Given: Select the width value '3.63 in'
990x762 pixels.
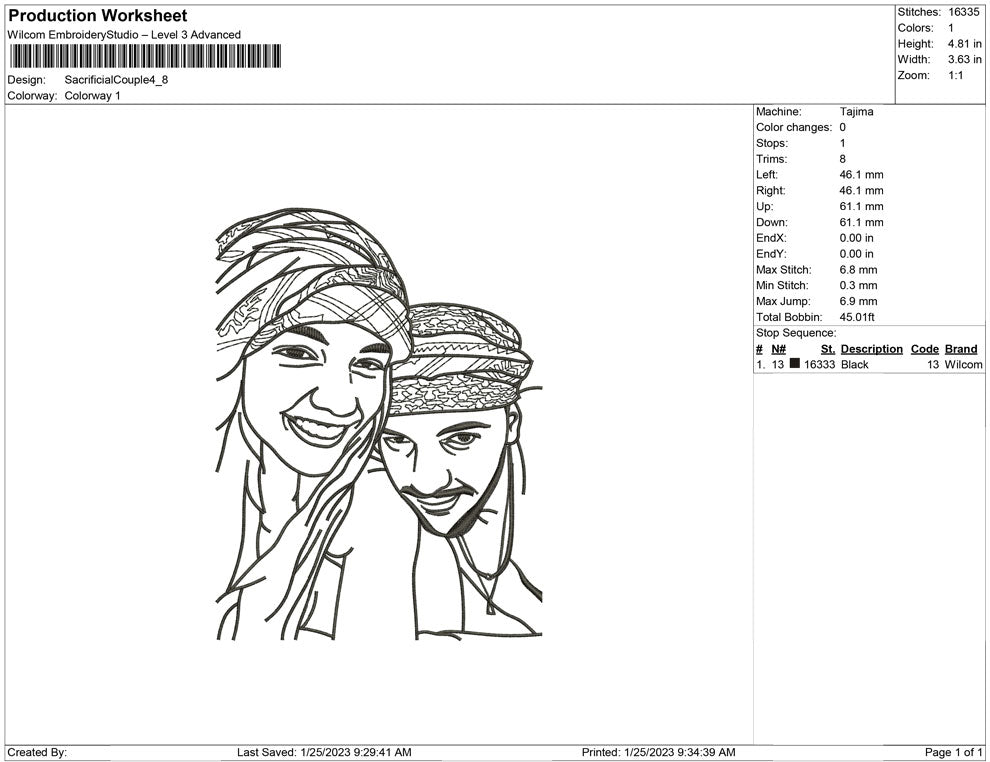Looking at the screenshot, I should coord(964,59).
